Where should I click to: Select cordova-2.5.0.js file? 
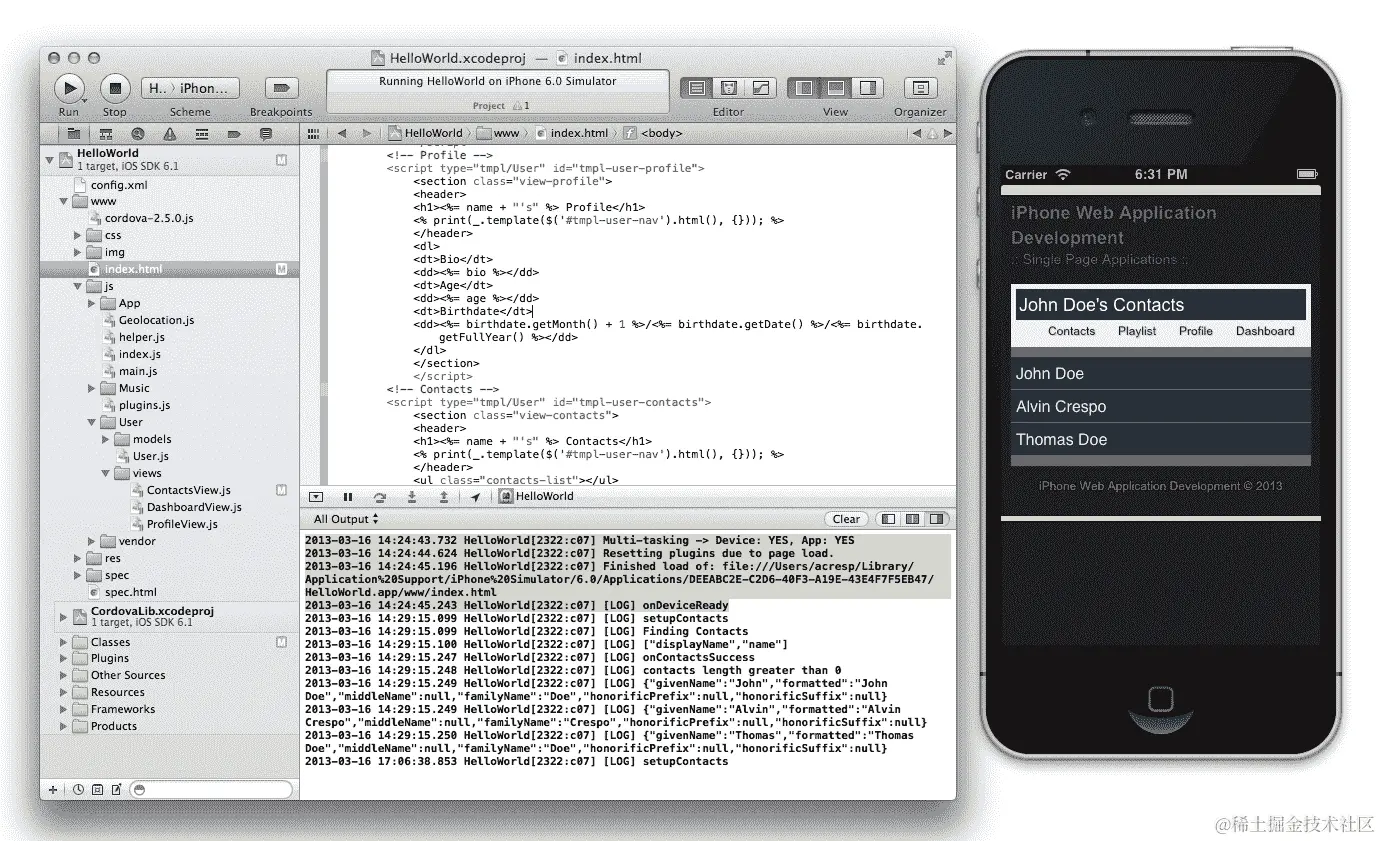[x=140, y=218]
